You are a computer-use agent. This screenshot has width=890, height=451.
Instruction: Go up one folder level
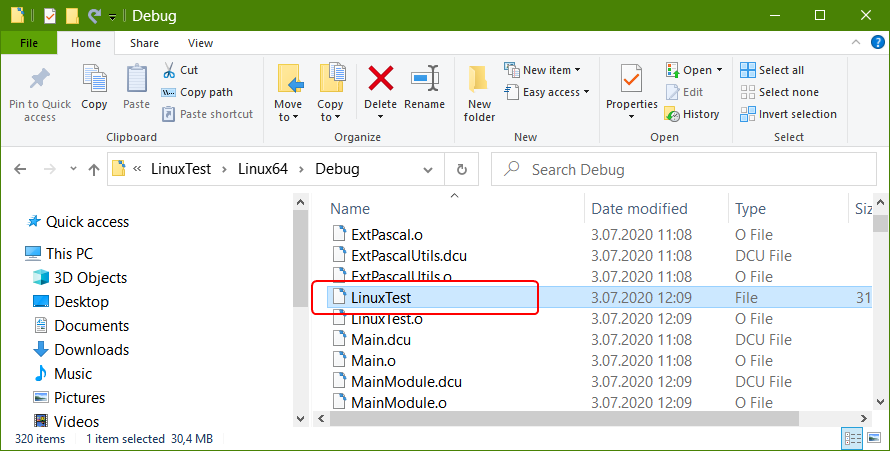pos(94,169)
